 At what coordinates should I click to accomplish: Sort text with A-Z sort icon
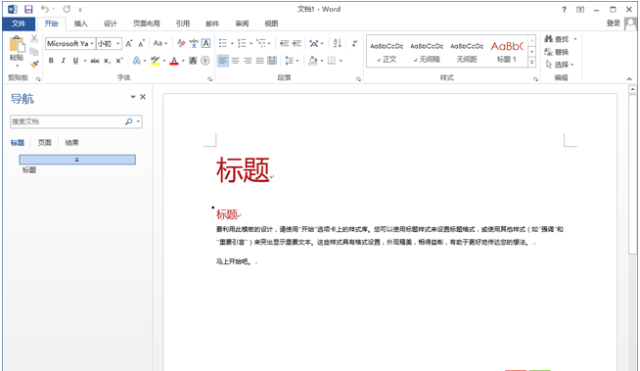coord(337,43)
